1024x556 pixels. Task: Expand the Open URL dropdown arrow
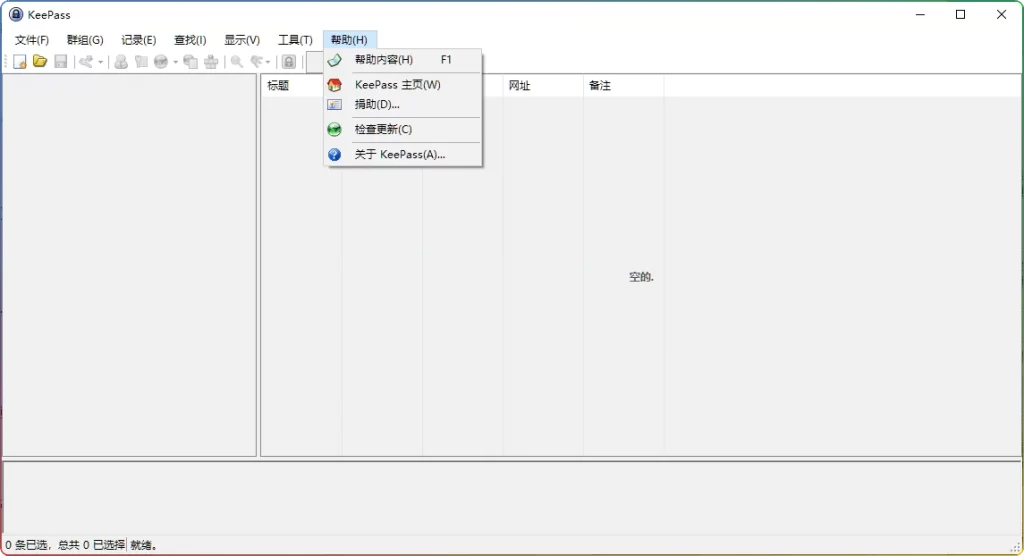coord(175,62)
